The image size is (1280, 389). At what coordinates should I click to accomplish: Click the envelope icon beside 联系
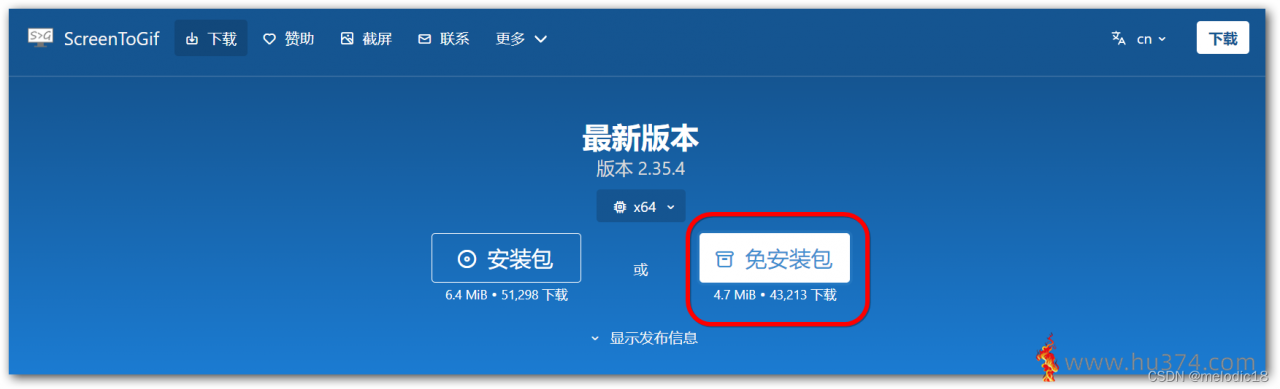click(425, 39)
